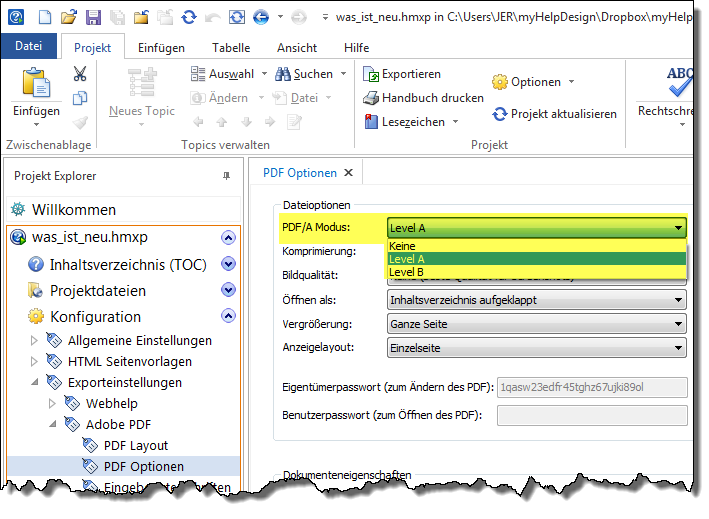
Task: Click Projekt aktualisieren refresh icon
Action: 500,113
